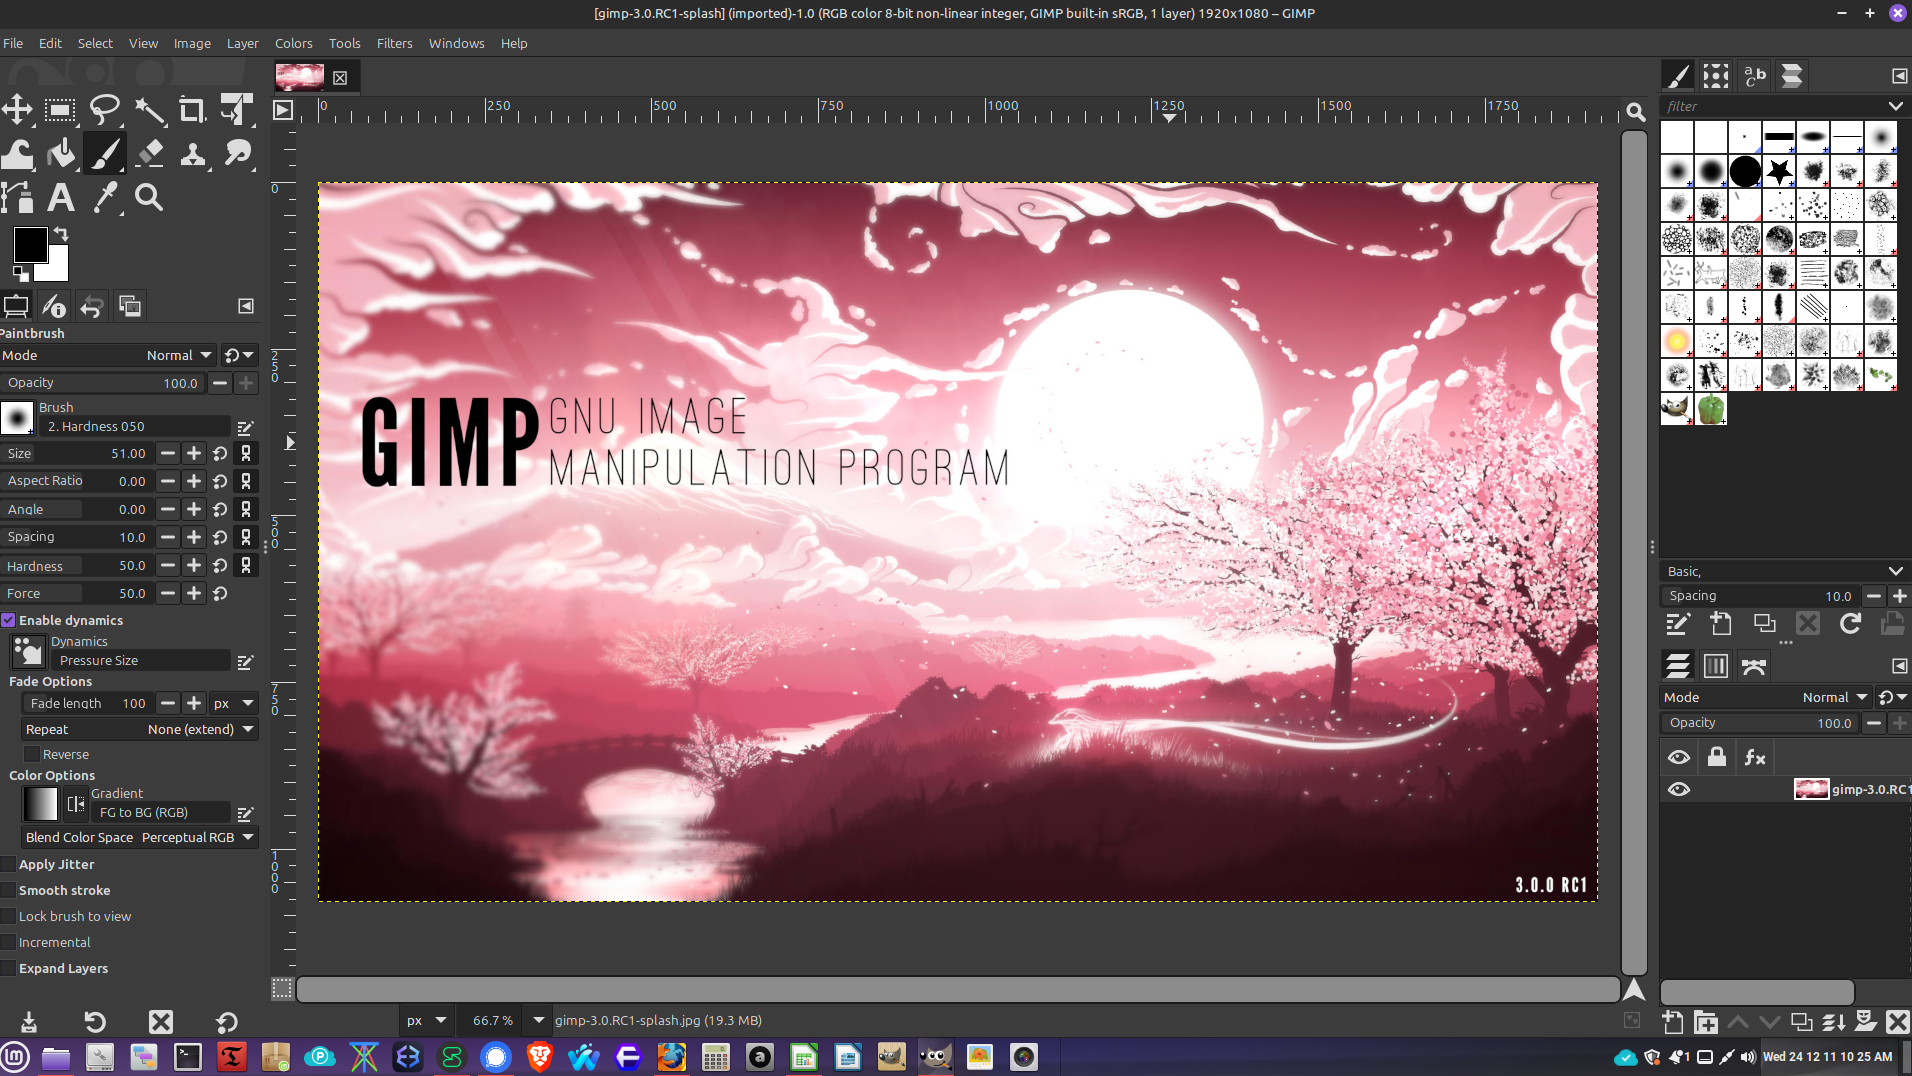The image size is (1912, 1076).
Task: Open the Undo History tab
Action: [x=92, y=306]
